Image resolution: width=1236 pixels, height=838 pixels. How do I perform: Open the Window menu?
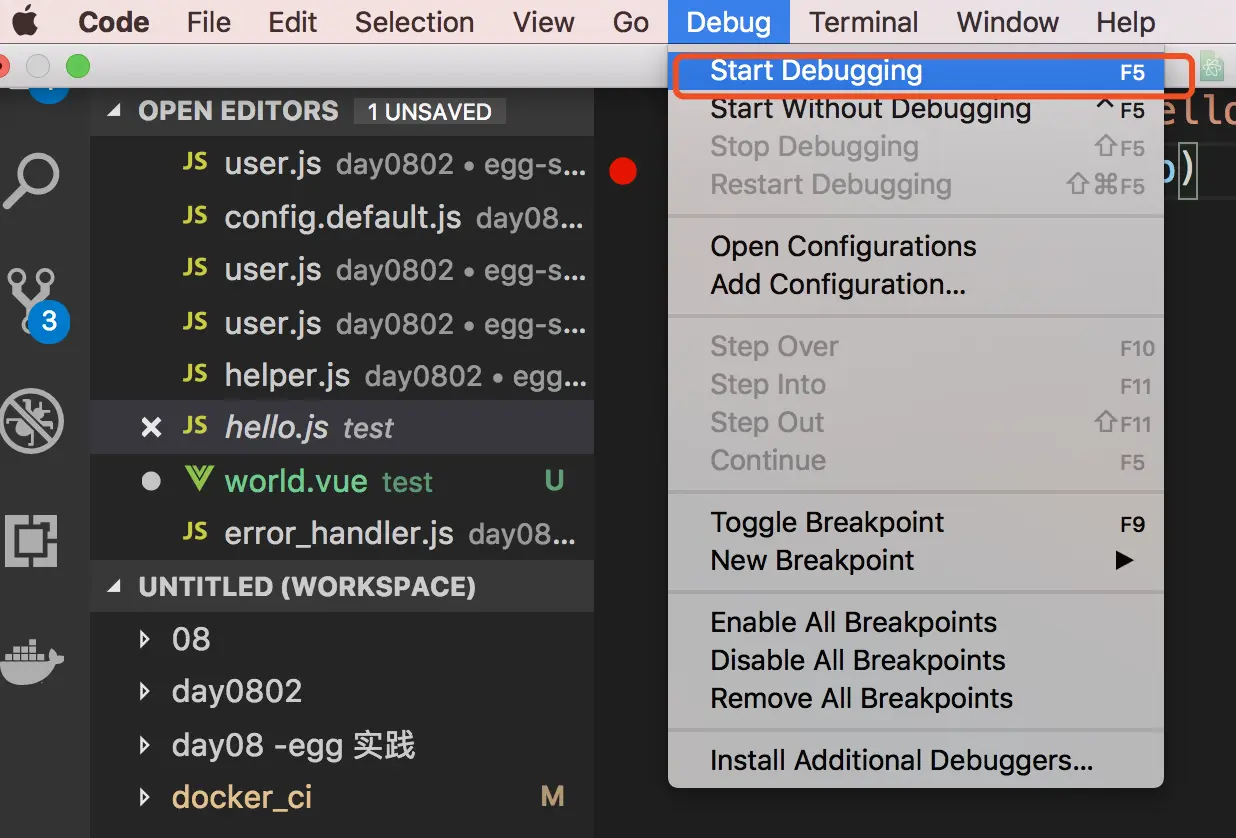[1008, 22]
